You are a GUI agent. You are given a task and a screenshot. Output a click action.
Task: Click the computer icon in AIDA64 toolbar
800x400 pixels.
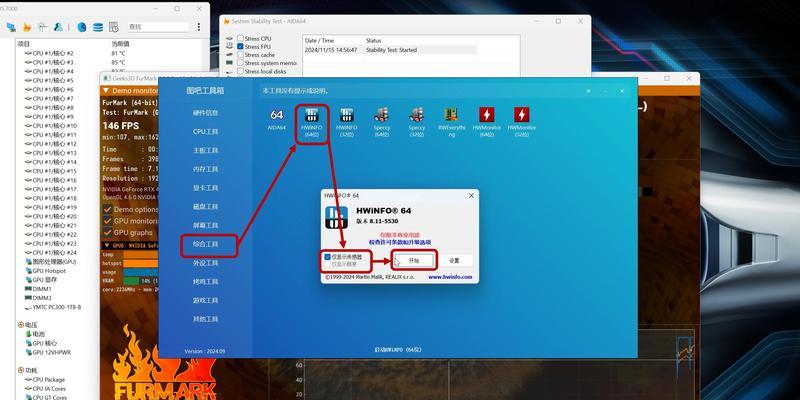tap(11, 27)
